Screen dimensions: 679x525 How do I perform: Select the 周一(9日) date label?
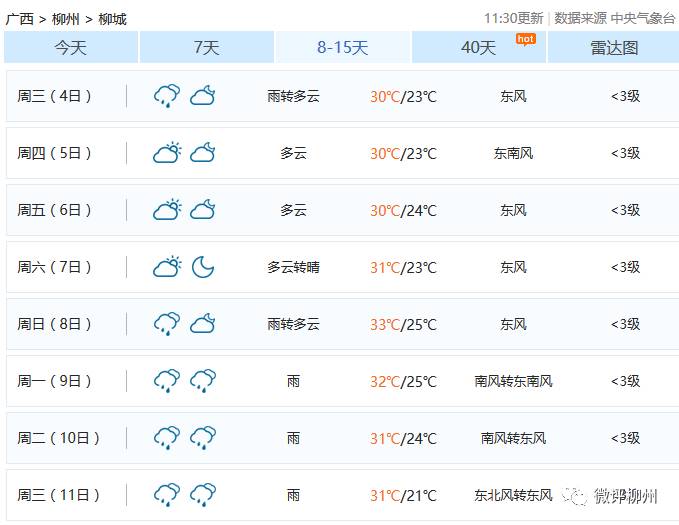point(54,381)
